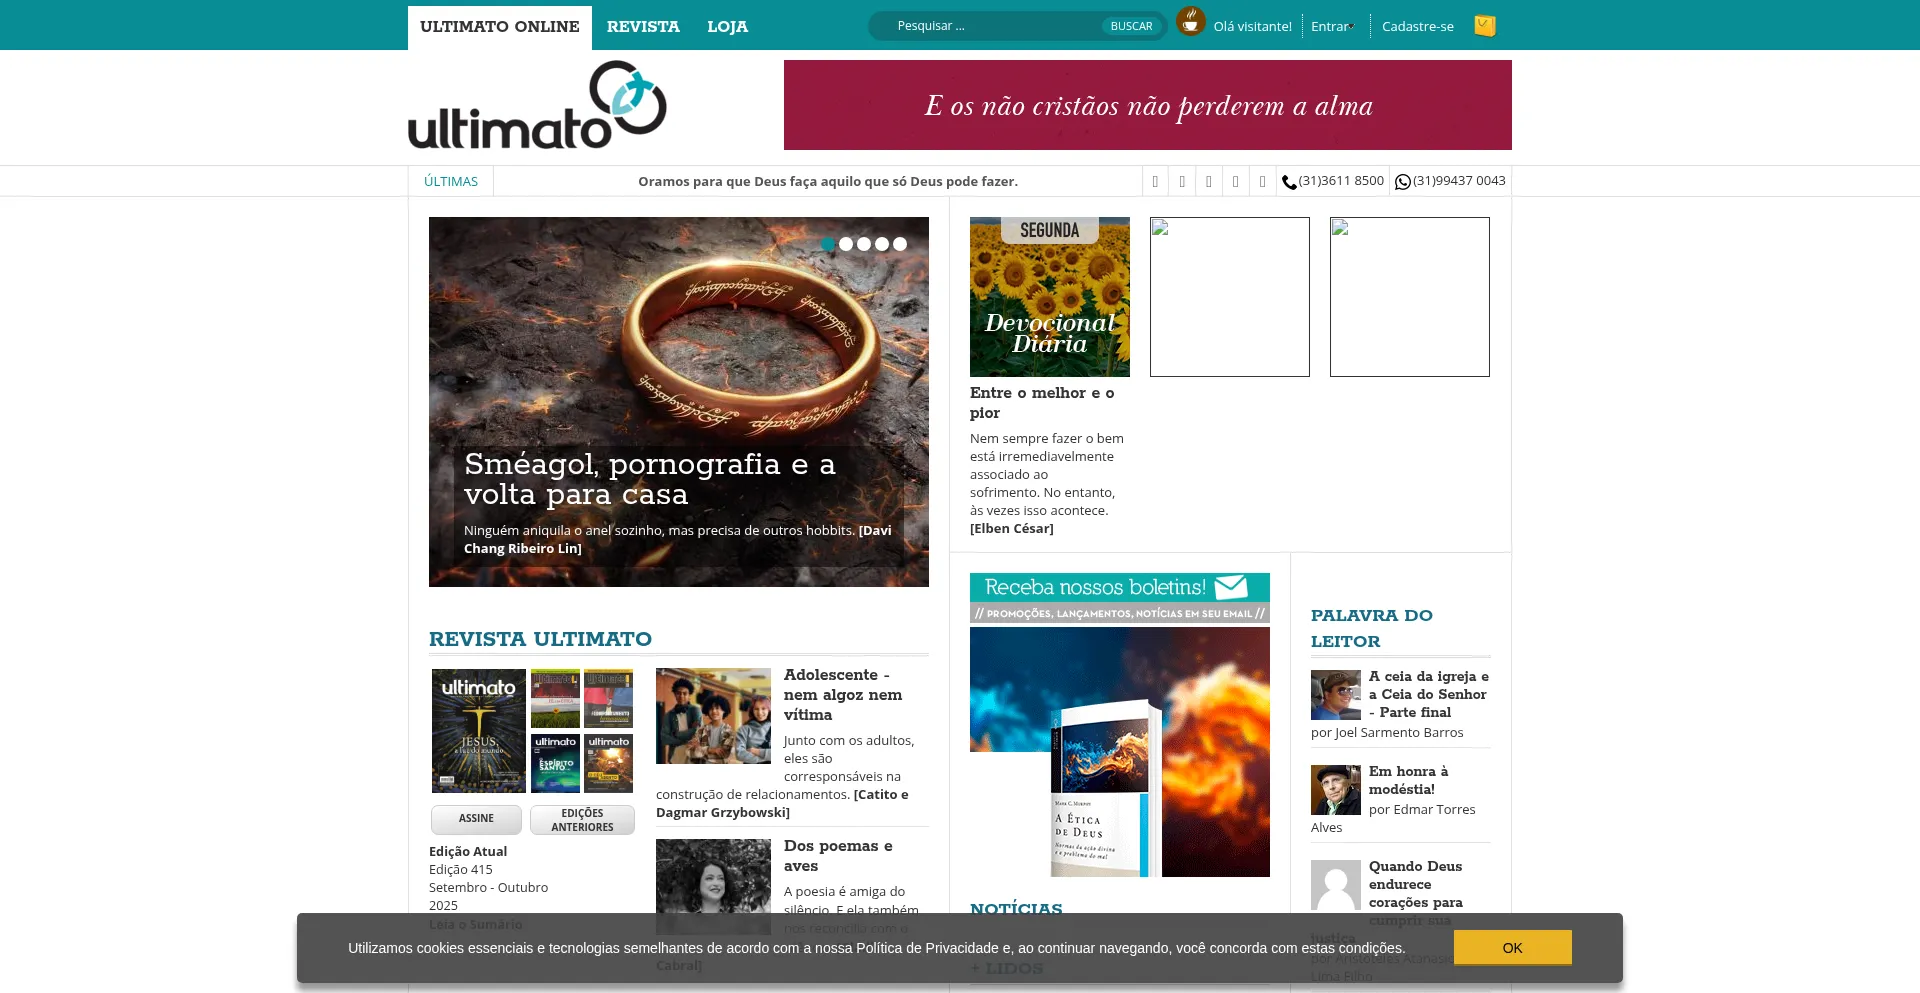Screen dimensions: 1920x993
Task: Click the authors Catito e Dagmar Grzybowski
Action: pos(782,804)
